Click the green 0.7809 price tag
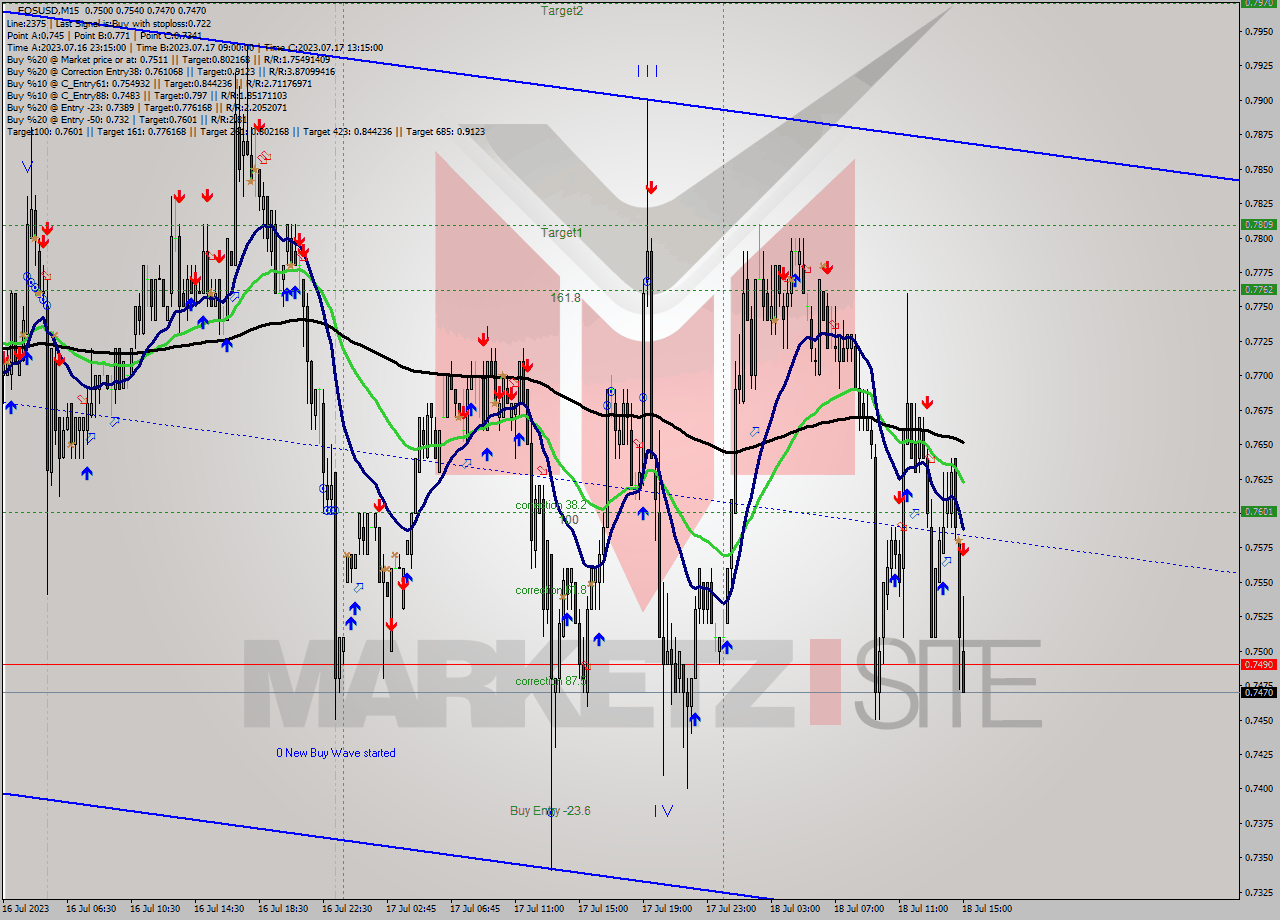1280x920 pixels. click(x=1258, y=225)
